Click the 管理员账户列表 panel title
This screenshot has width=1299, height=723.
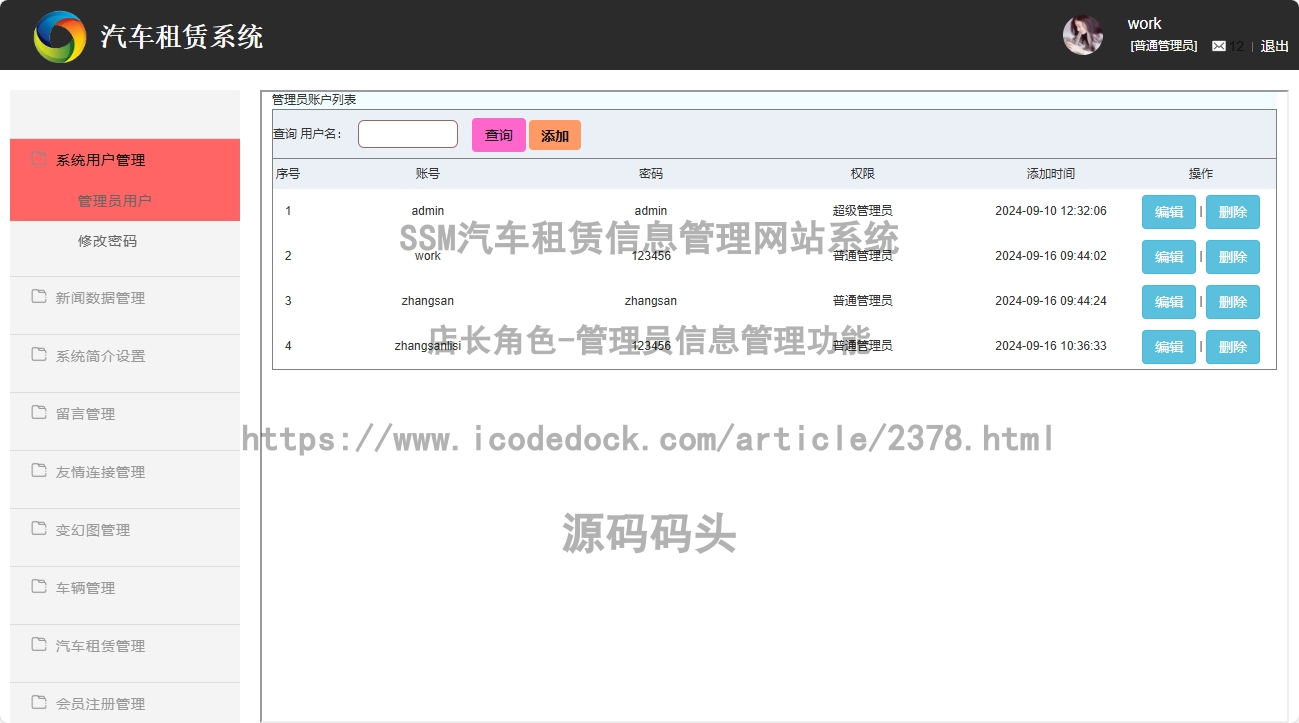314,100
